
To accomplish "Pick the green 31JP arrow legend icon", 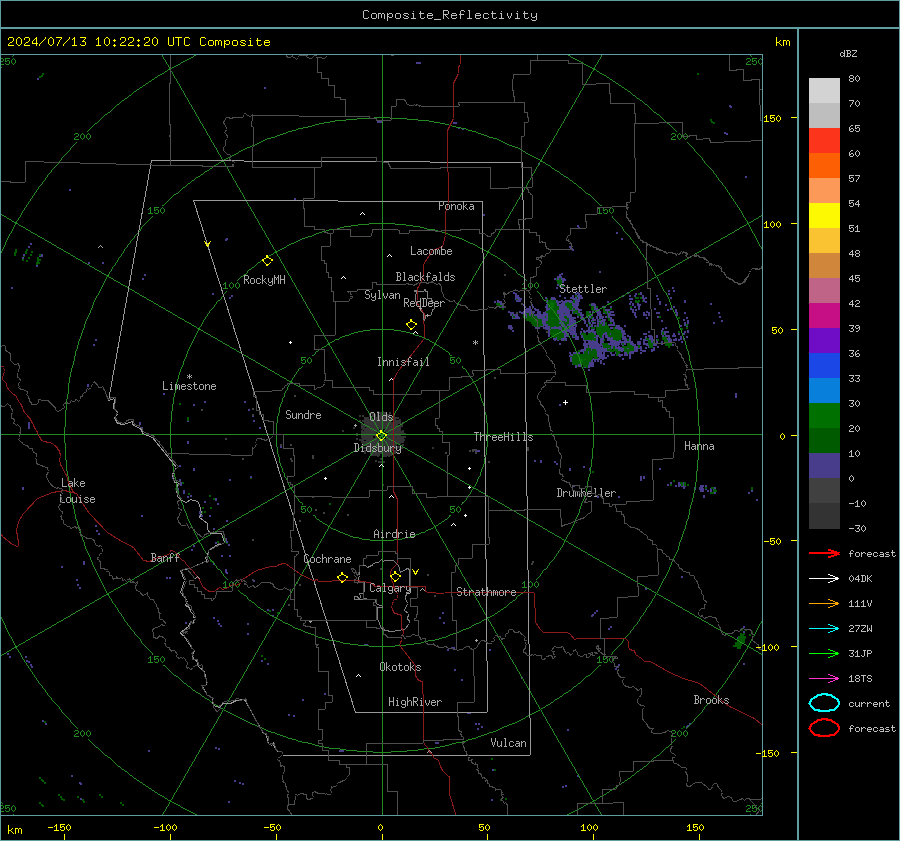I will tap(824, 653).
